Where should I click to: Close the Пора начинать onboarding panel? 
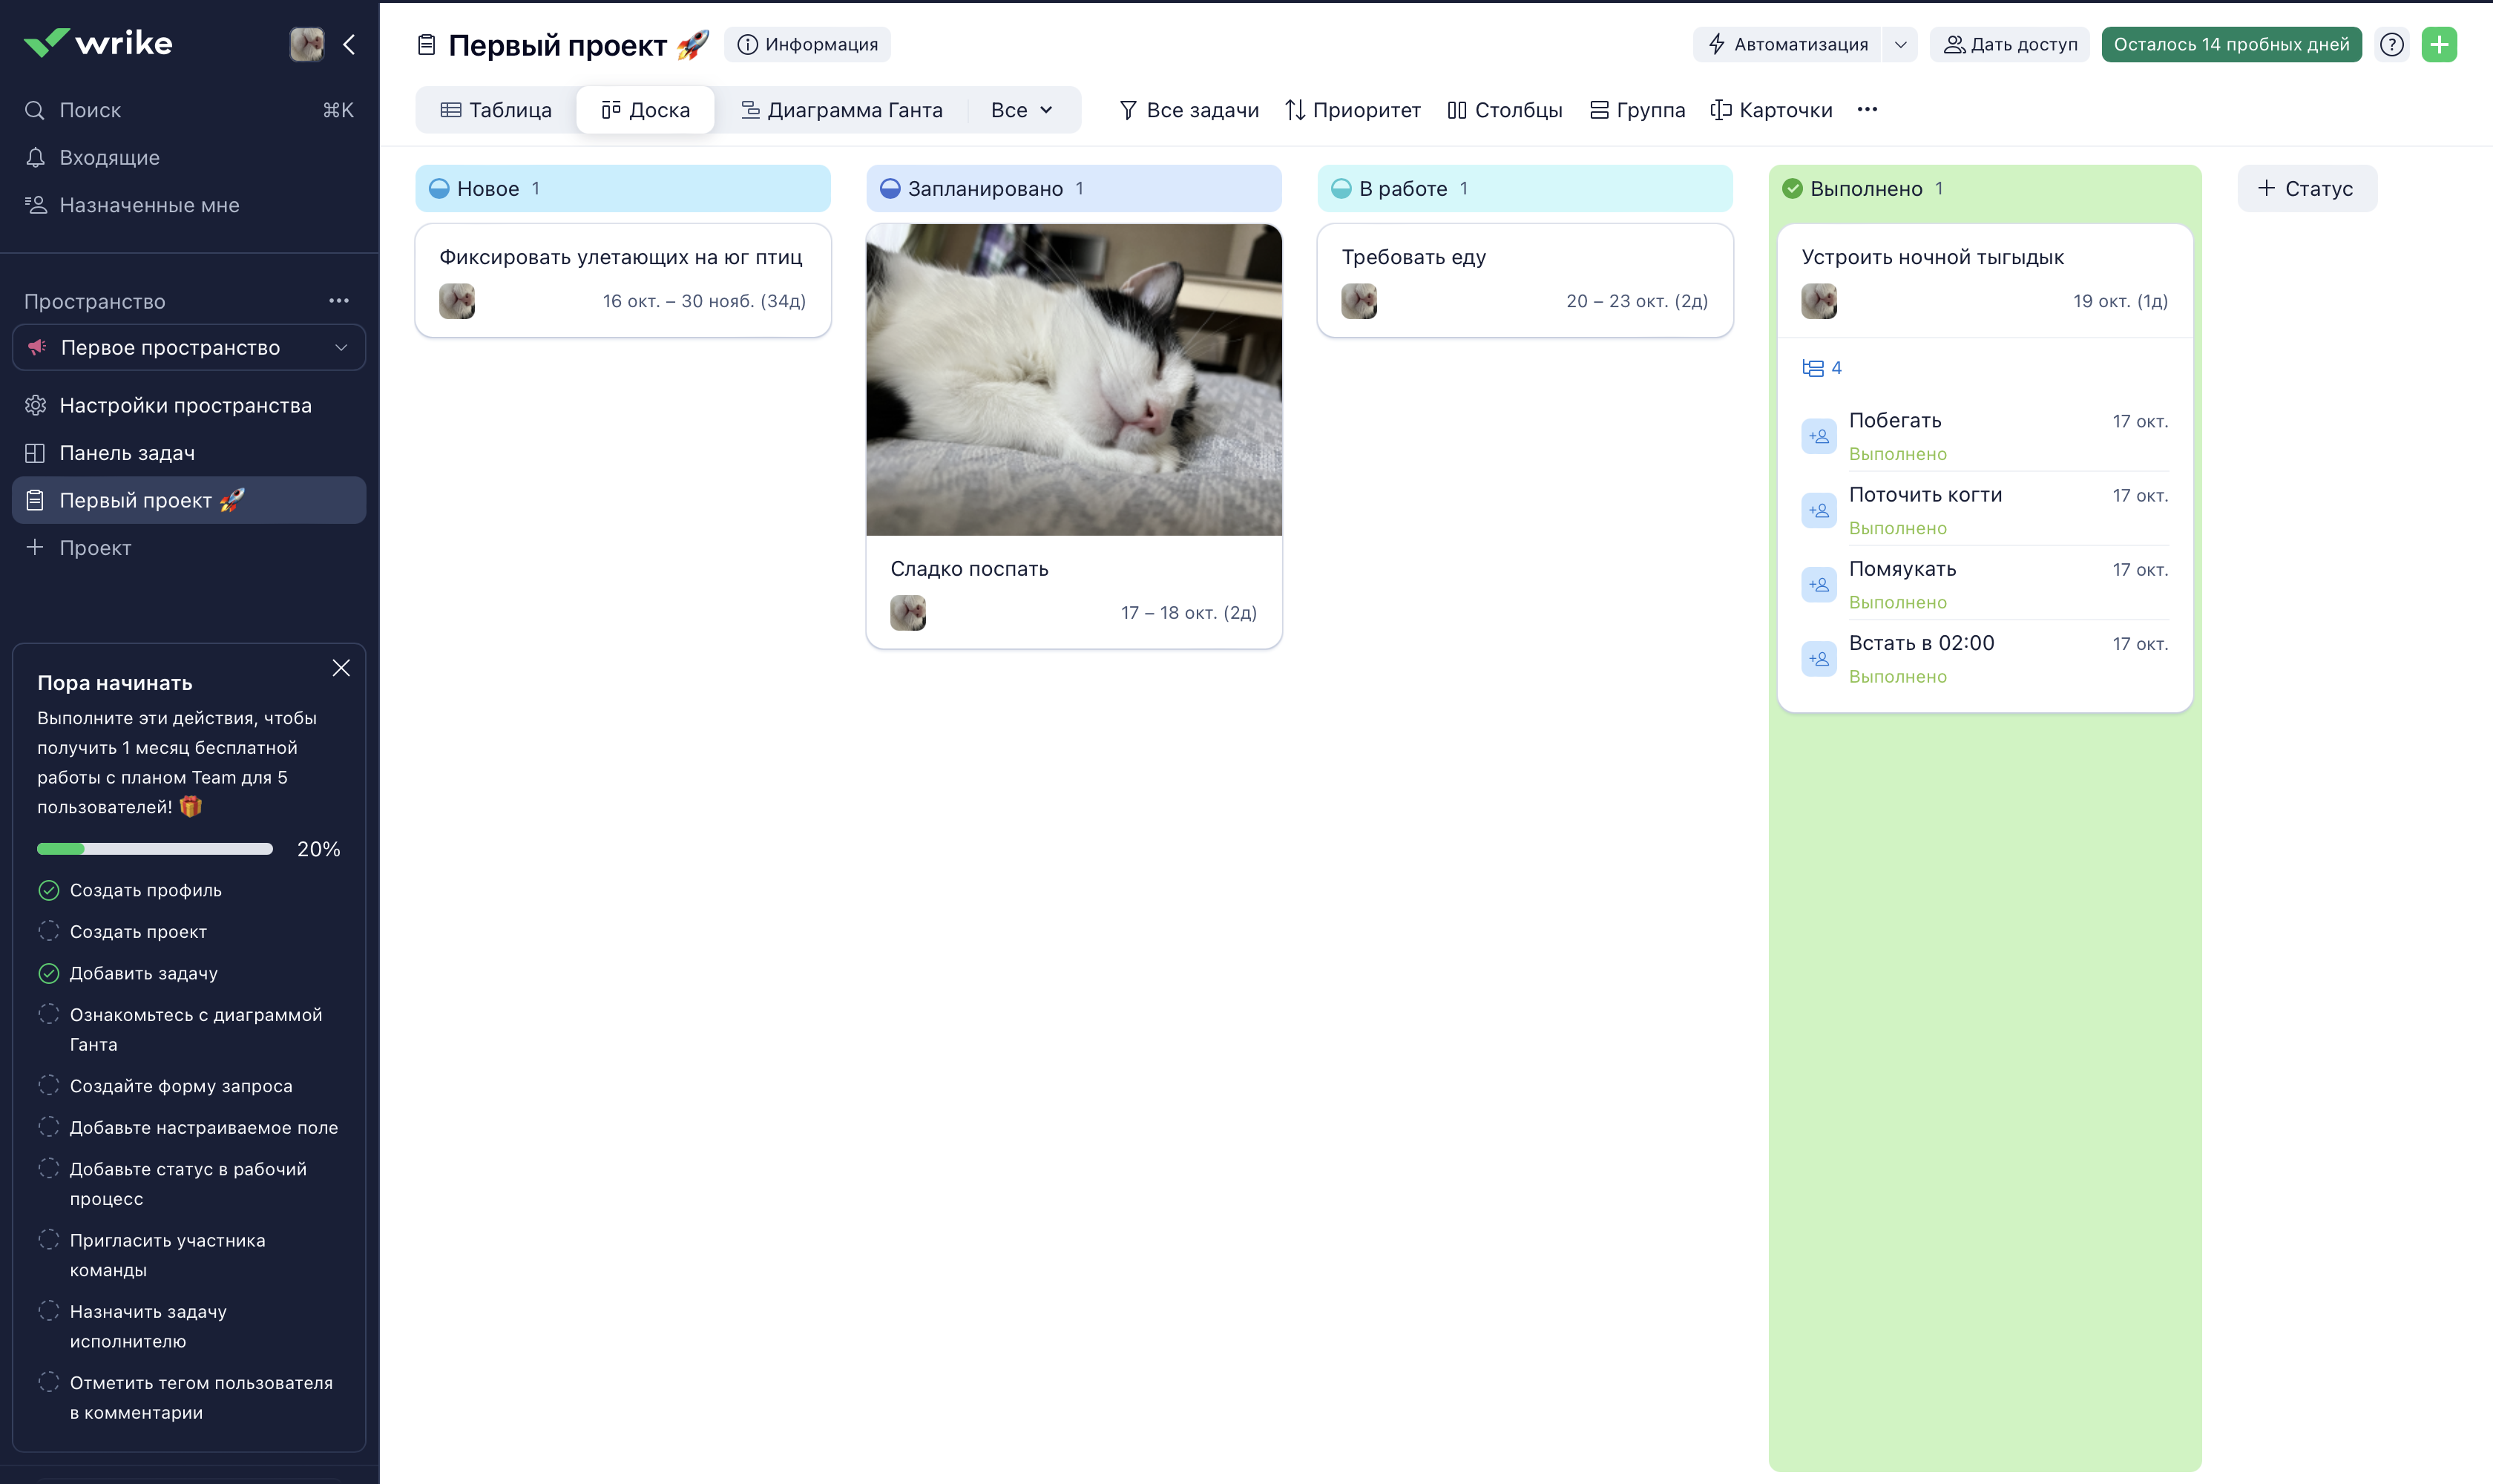click(x=341, y=668)
